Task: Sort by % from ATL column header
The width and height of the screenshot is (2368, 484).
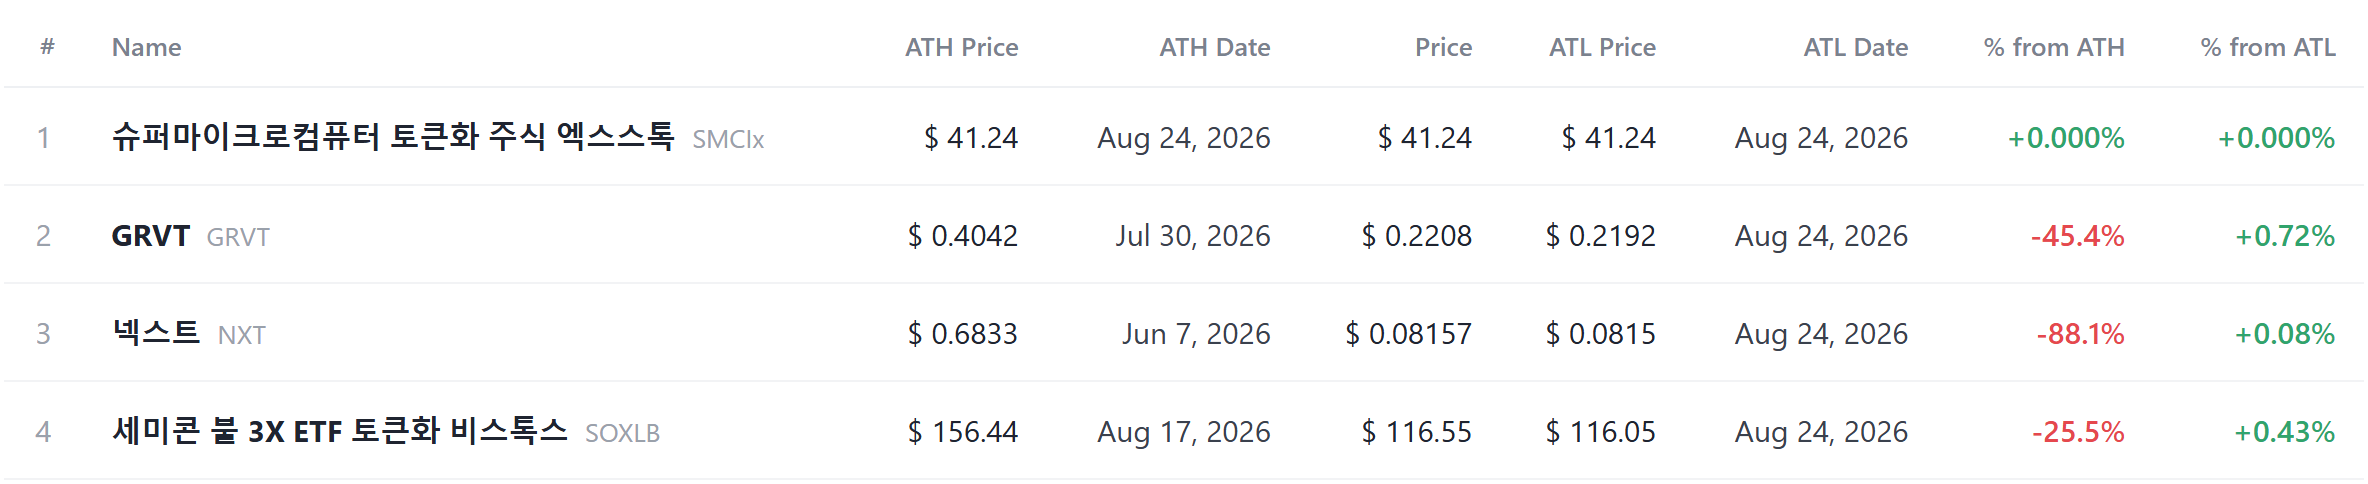Action: (x=2268, y=47)
